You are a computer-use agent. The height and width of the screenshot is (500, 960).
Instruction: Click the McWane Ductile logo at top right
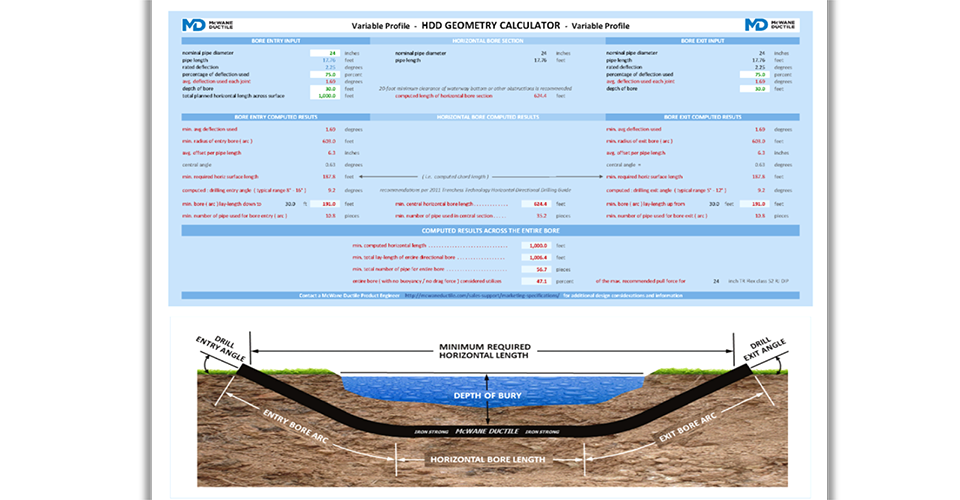pos(768,24)
